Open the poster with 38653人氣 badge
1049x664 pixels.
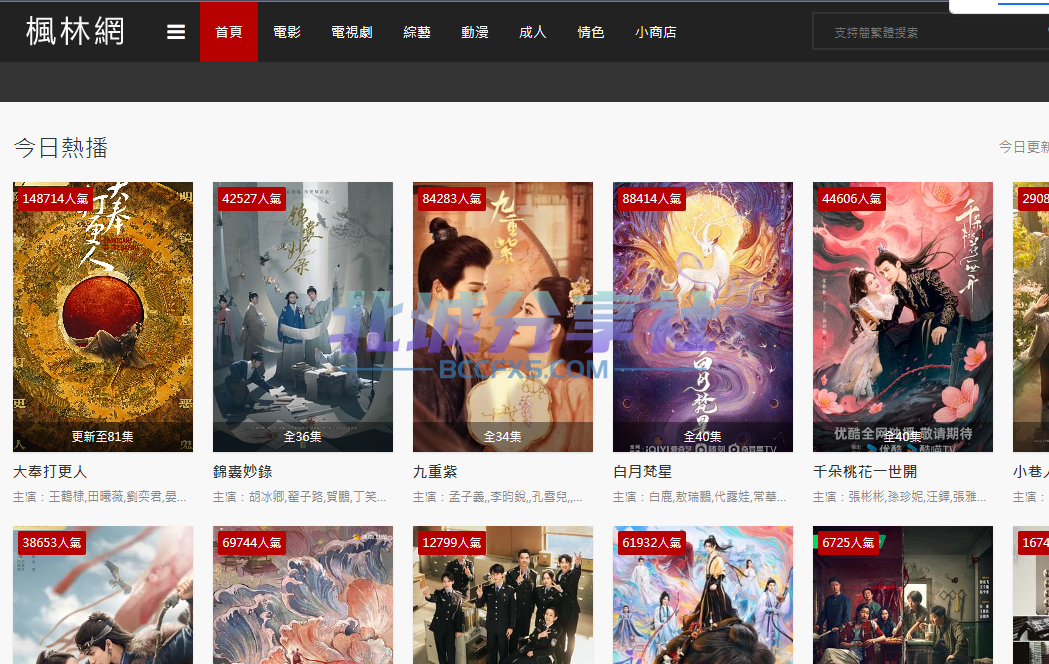tap(103, 595)
